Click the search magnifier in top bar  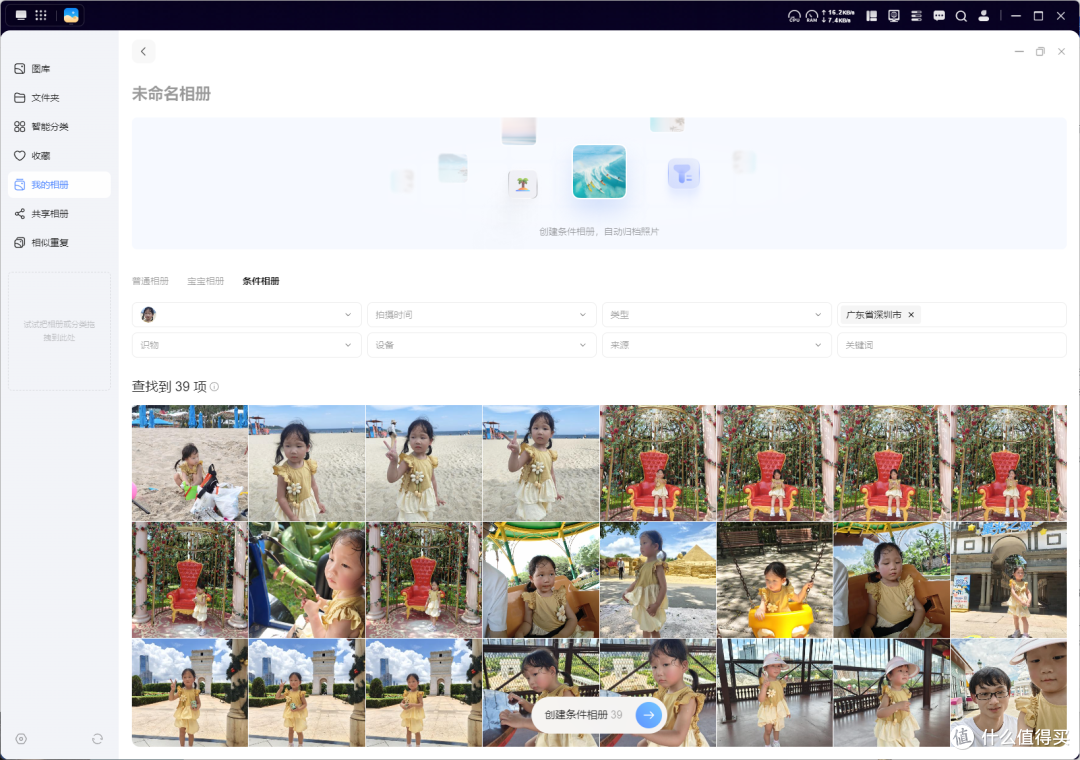click(x=961, y=16)
